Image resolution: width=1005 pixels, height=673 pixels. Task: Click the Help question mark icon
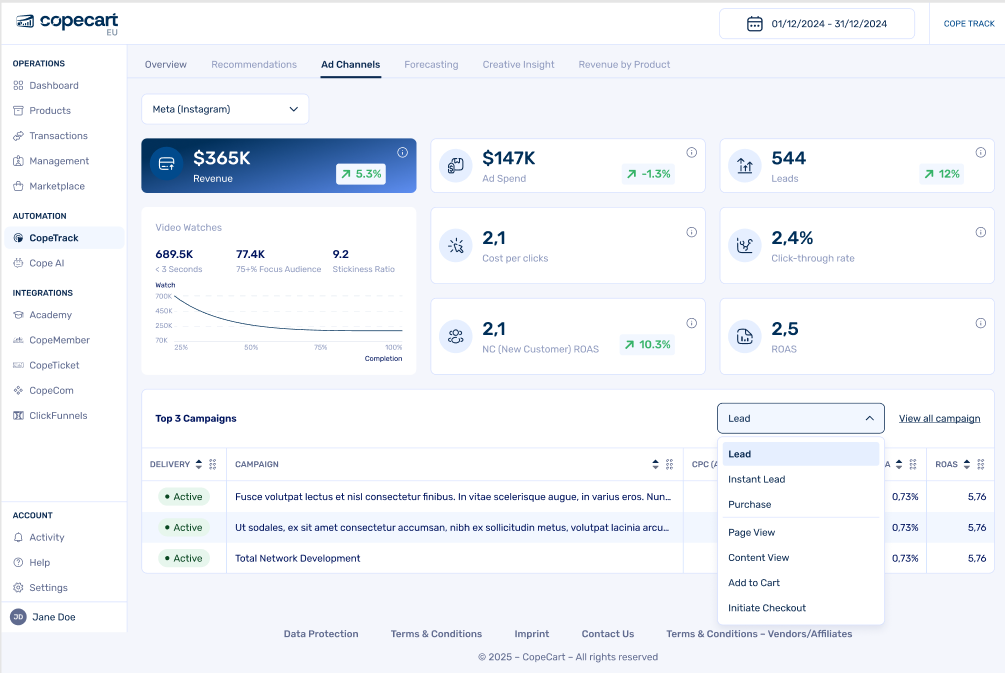[18, 562]
